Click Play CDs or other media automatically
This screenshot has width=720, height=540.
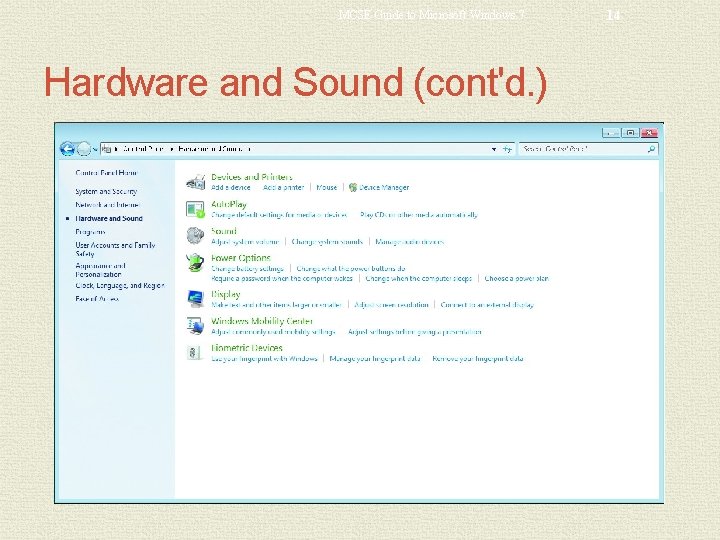tap(419, 214)
